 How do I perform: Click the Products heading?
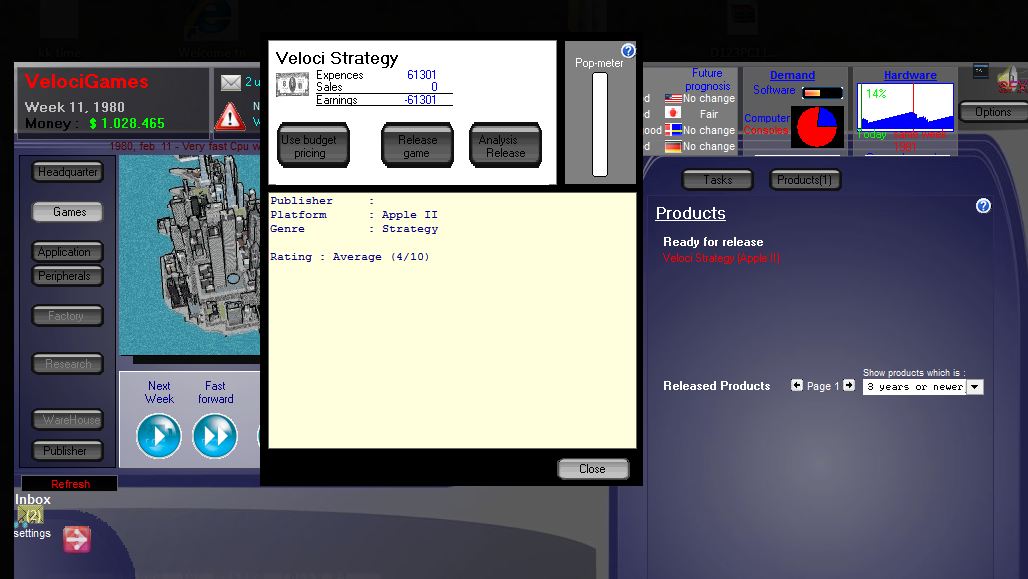690,213
